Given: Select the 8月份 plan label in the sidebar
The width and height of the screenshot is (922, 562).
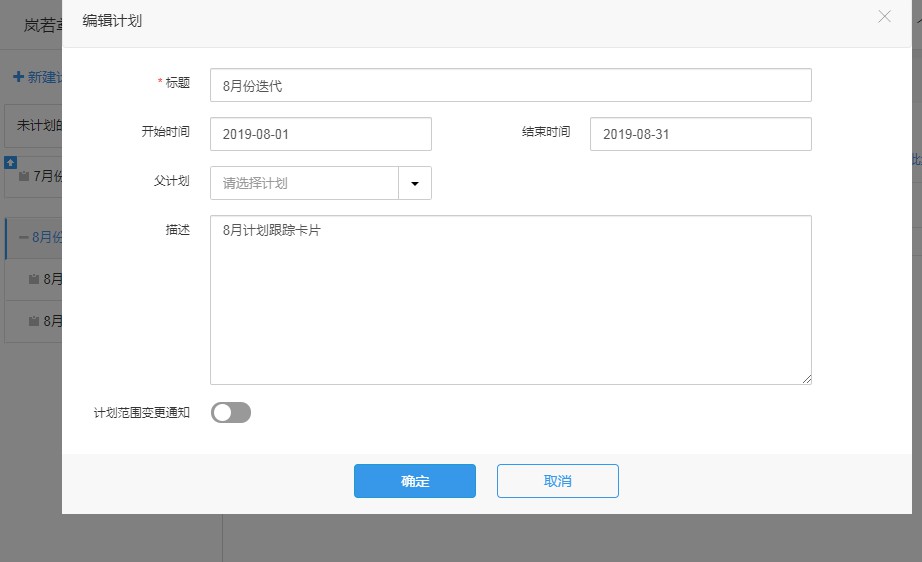Looking at the screenshot, I should [47, 238].
